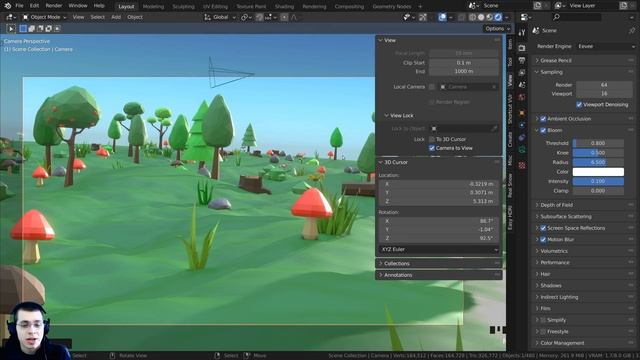
Task: Open the XYZ Euler rotation mode dropdown
Action: 439,249
